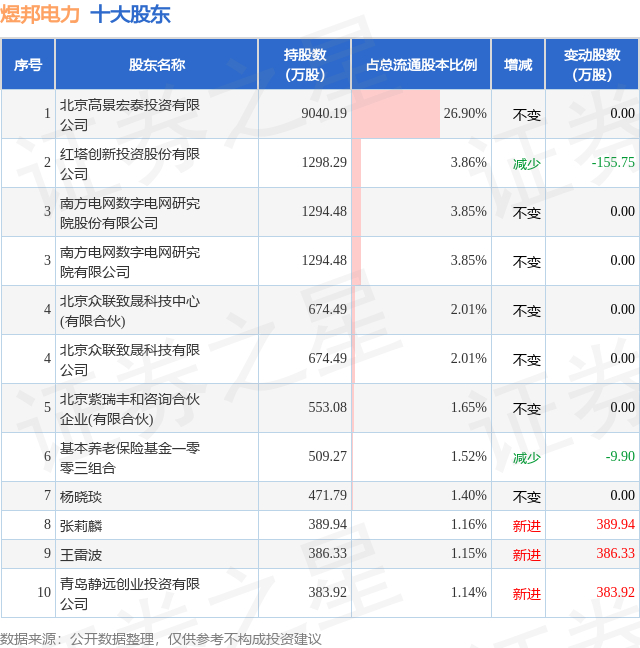Viewport: 640px width, 648px height.
Task: Click the 变动股数(万股) column header
Action: (x=592, y=65)
